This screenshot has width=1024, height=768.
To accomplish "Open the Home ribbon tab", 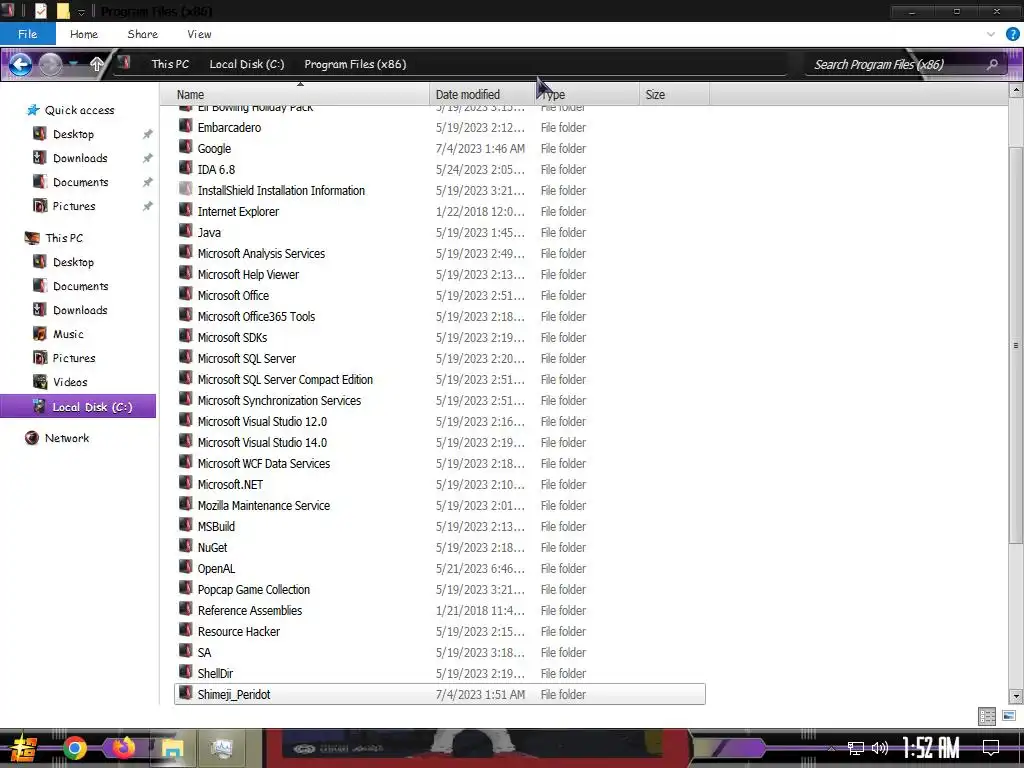I will click(x=84, y=34).
